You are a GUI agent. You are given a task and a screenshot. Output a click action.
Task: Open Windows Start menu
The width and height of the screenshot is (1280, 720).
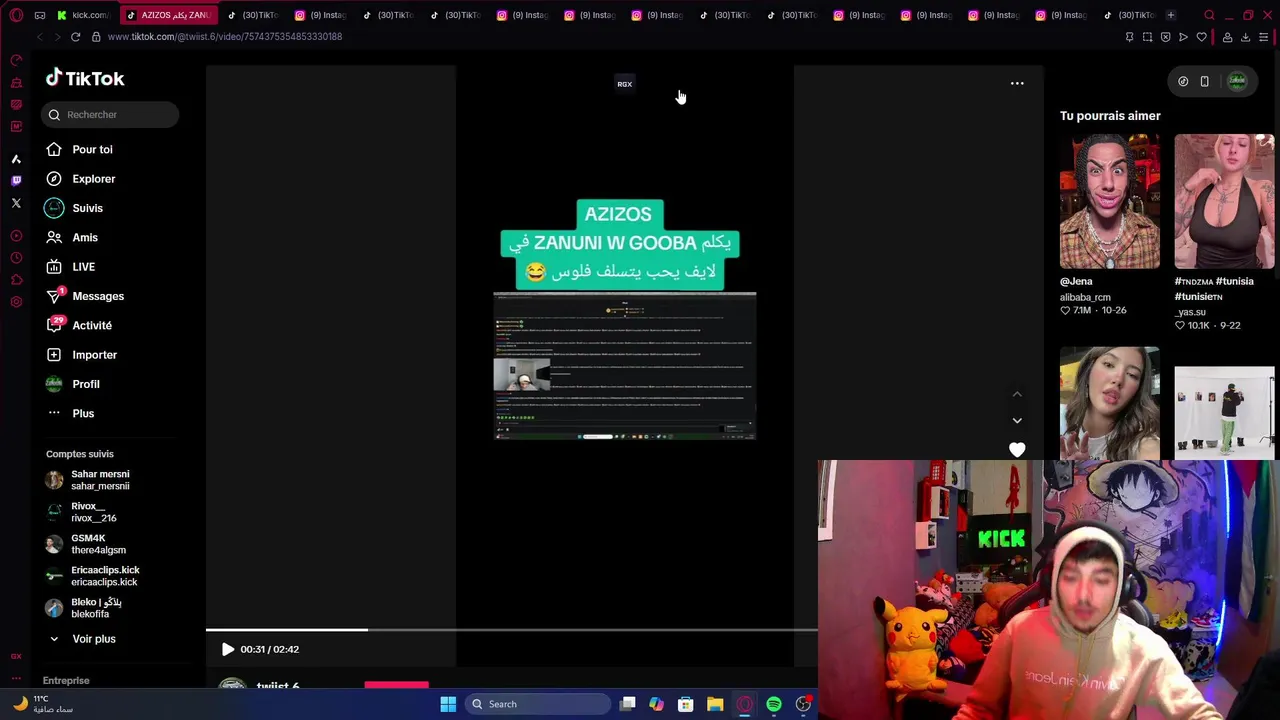[448, 704]
